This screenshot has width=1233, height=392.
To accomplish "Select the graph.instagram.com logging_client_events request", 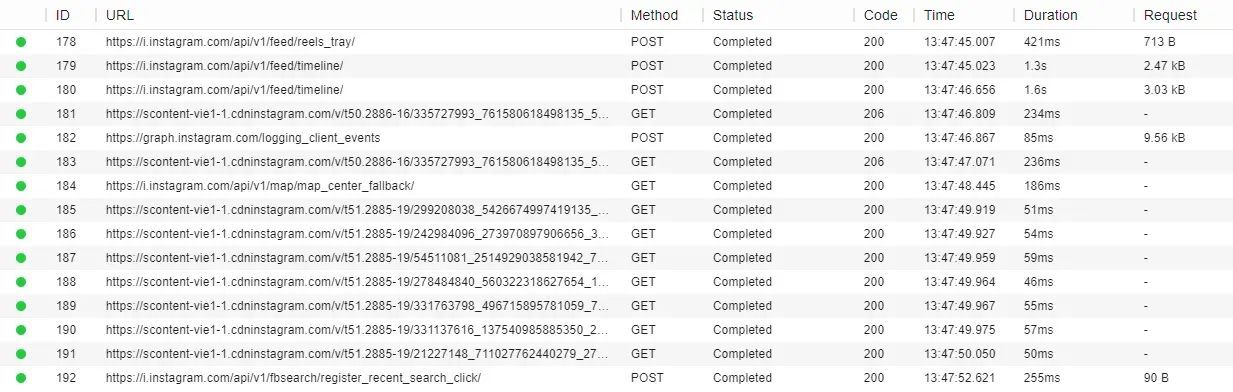I will (x=616, y=138).
